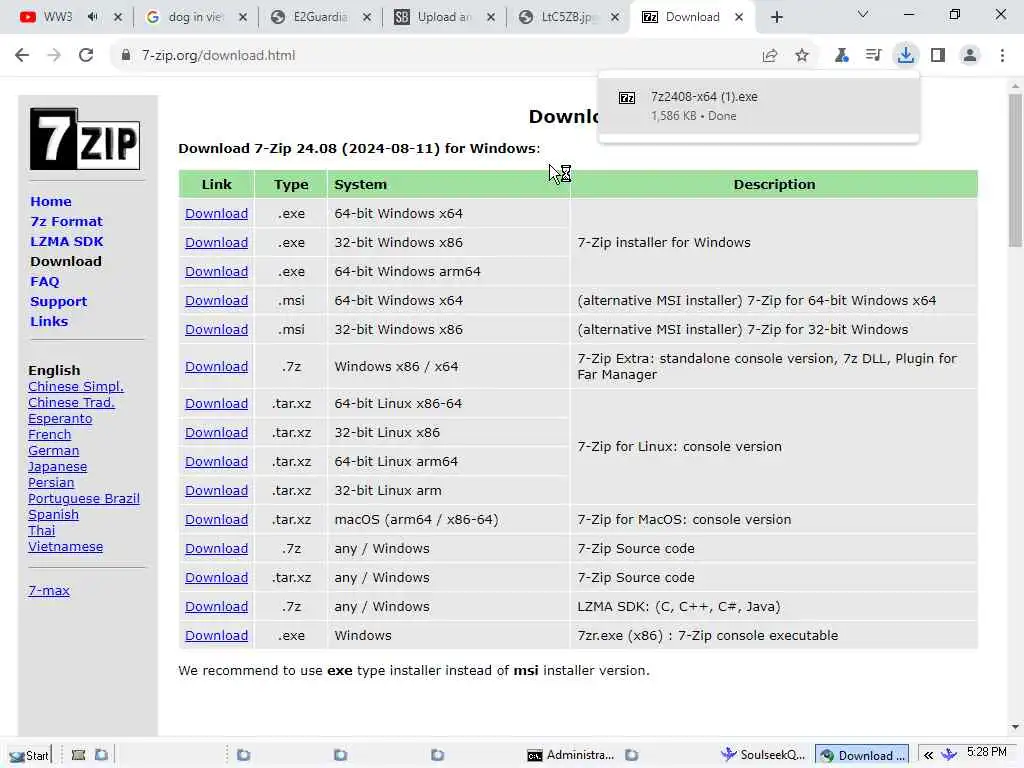Open a new tab with the plus button
1024x768 pixels.
click(x=776, y=17)
